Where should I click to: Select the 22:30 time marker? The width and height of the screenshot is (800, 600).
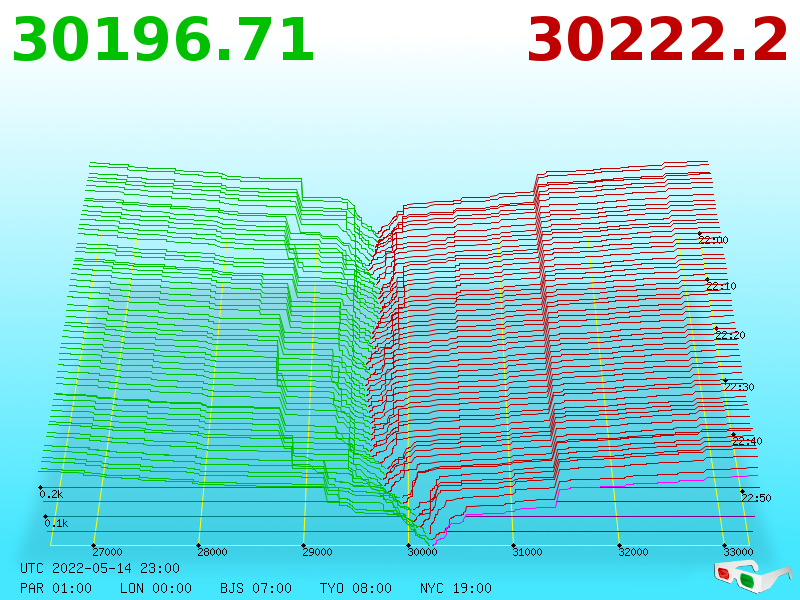[739, 387]
